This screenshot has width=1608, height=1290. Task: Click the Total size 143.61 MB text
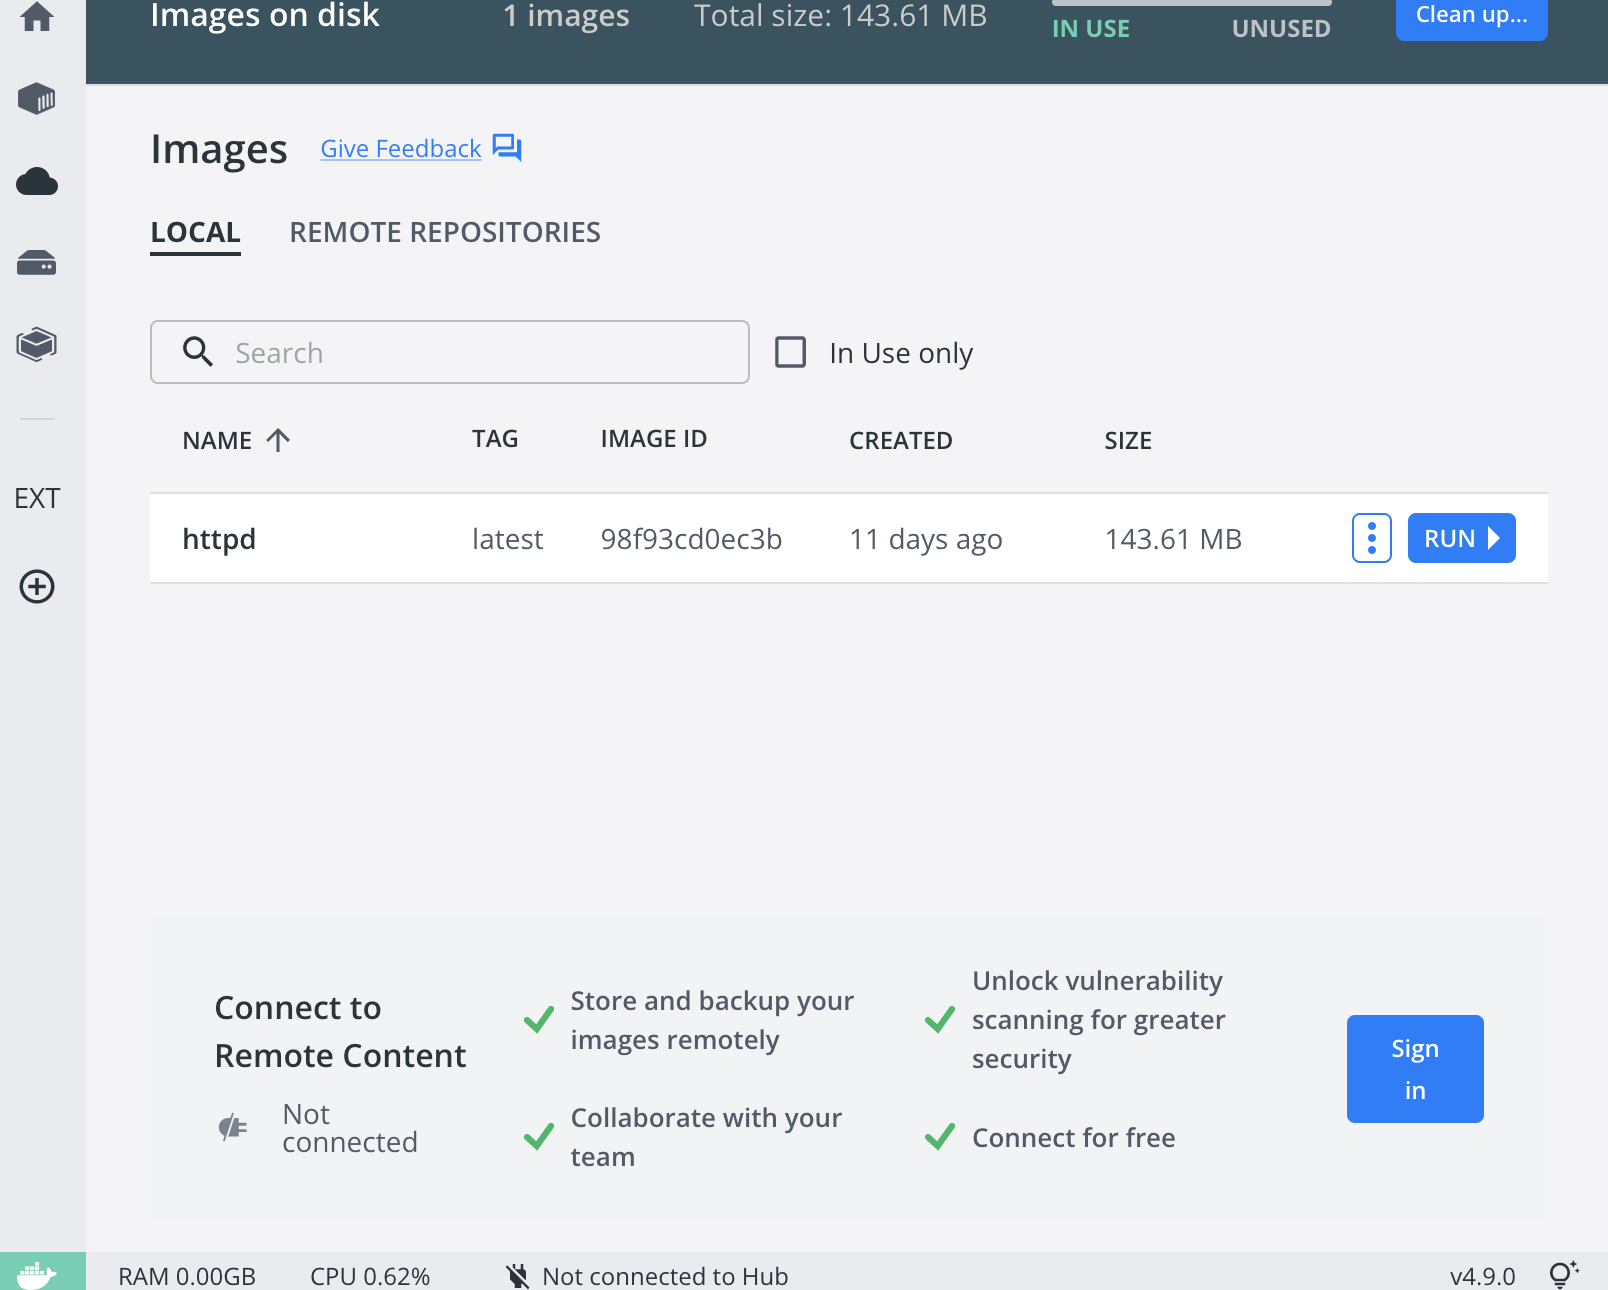841,16
